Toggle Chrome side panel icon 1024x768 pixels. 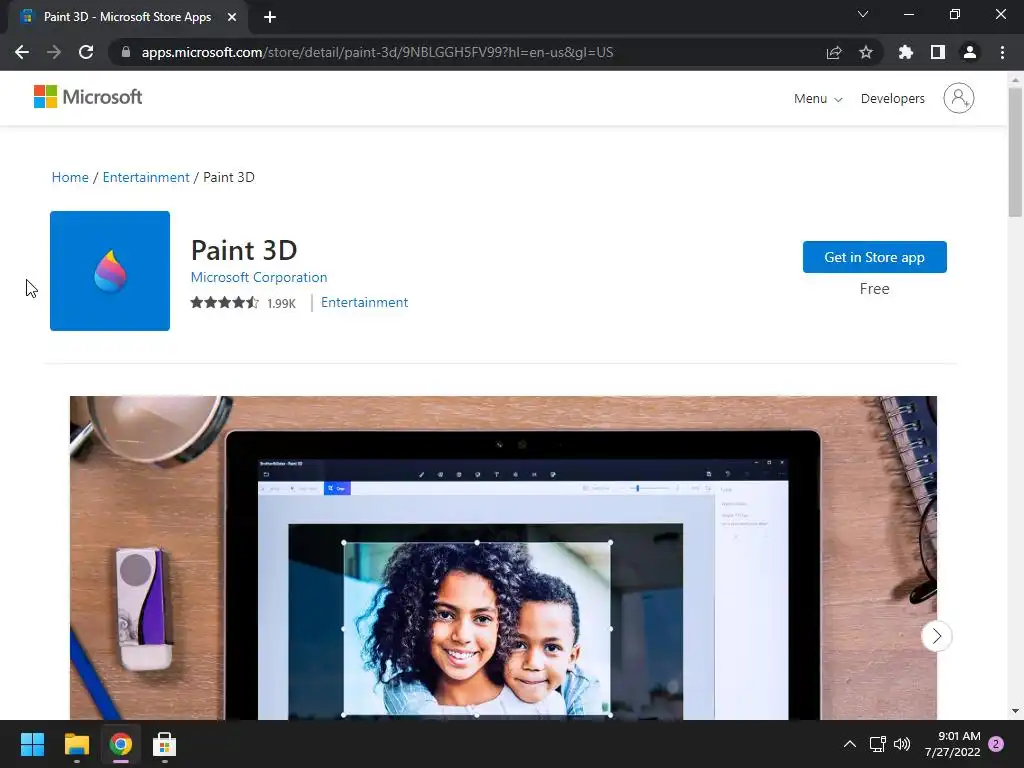(x=938, y=52)
